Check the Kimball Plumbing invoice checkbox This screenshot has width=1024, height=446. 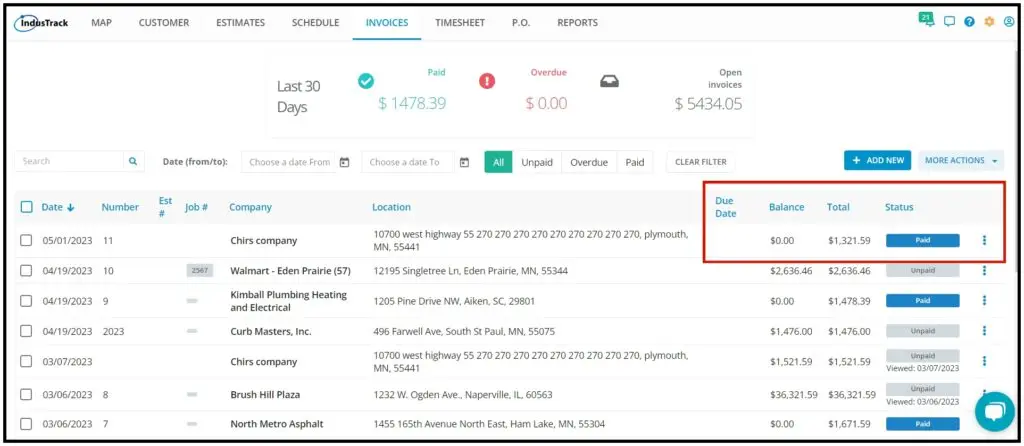(26, 301)
